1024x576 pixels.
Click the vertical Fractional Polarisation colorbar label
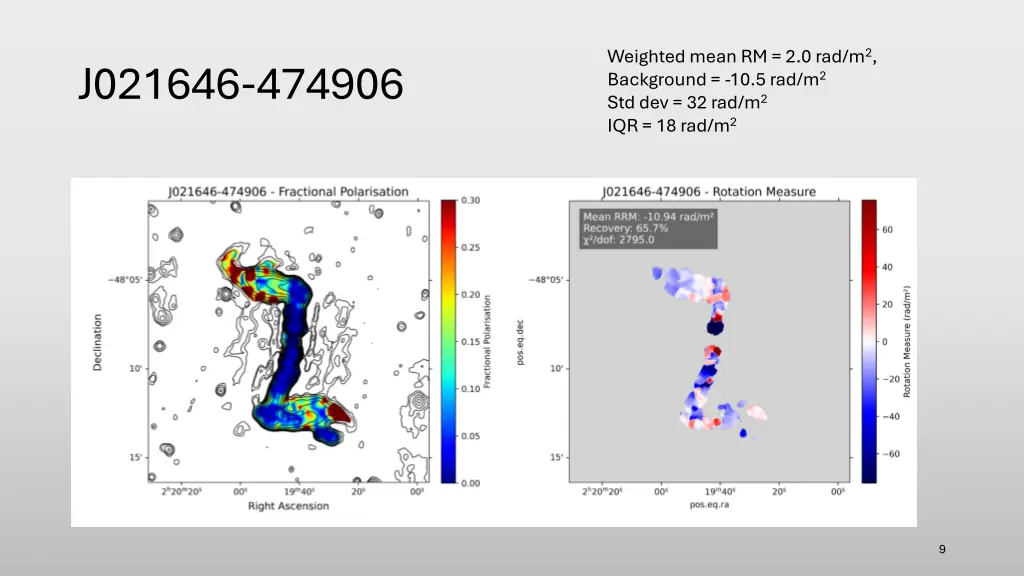coord(487,341)
